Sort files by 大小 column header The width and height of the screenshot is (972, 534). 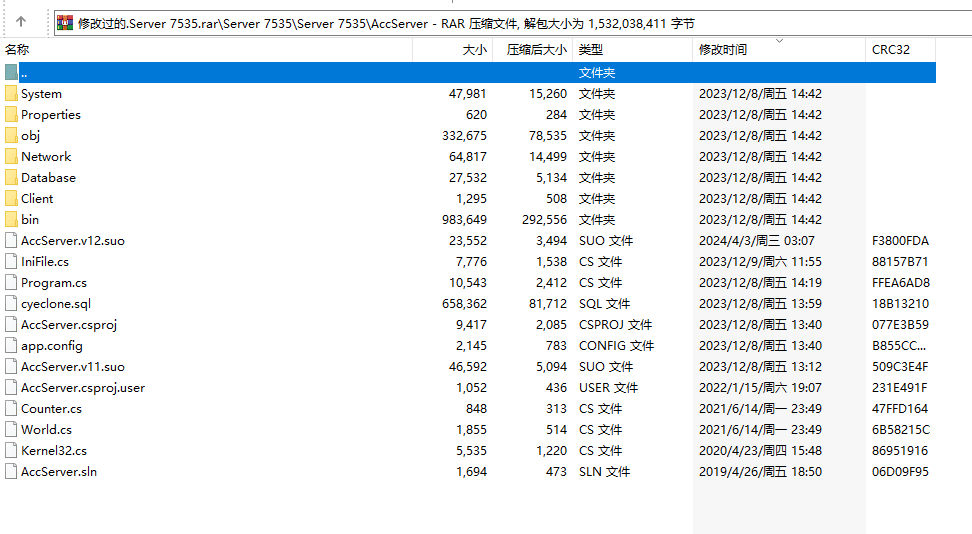pos(474,50)
